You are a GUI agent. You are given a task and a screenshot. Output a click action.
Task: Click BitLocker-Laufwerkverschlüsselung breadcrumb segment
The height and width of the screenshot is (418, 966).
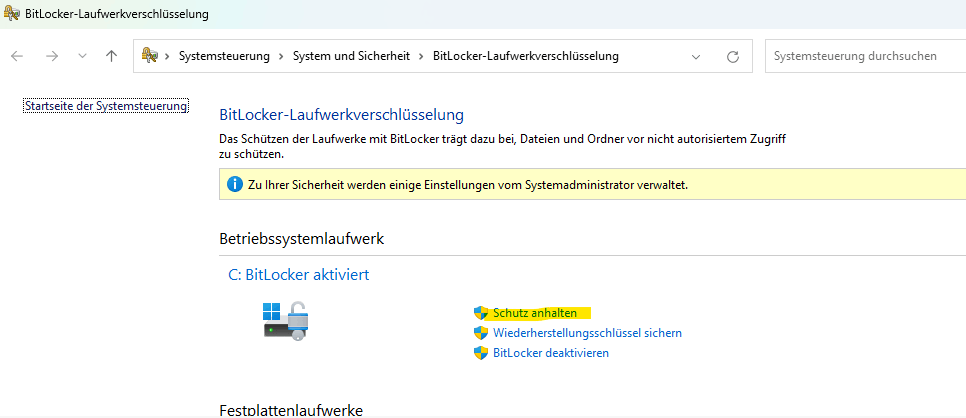526,56
